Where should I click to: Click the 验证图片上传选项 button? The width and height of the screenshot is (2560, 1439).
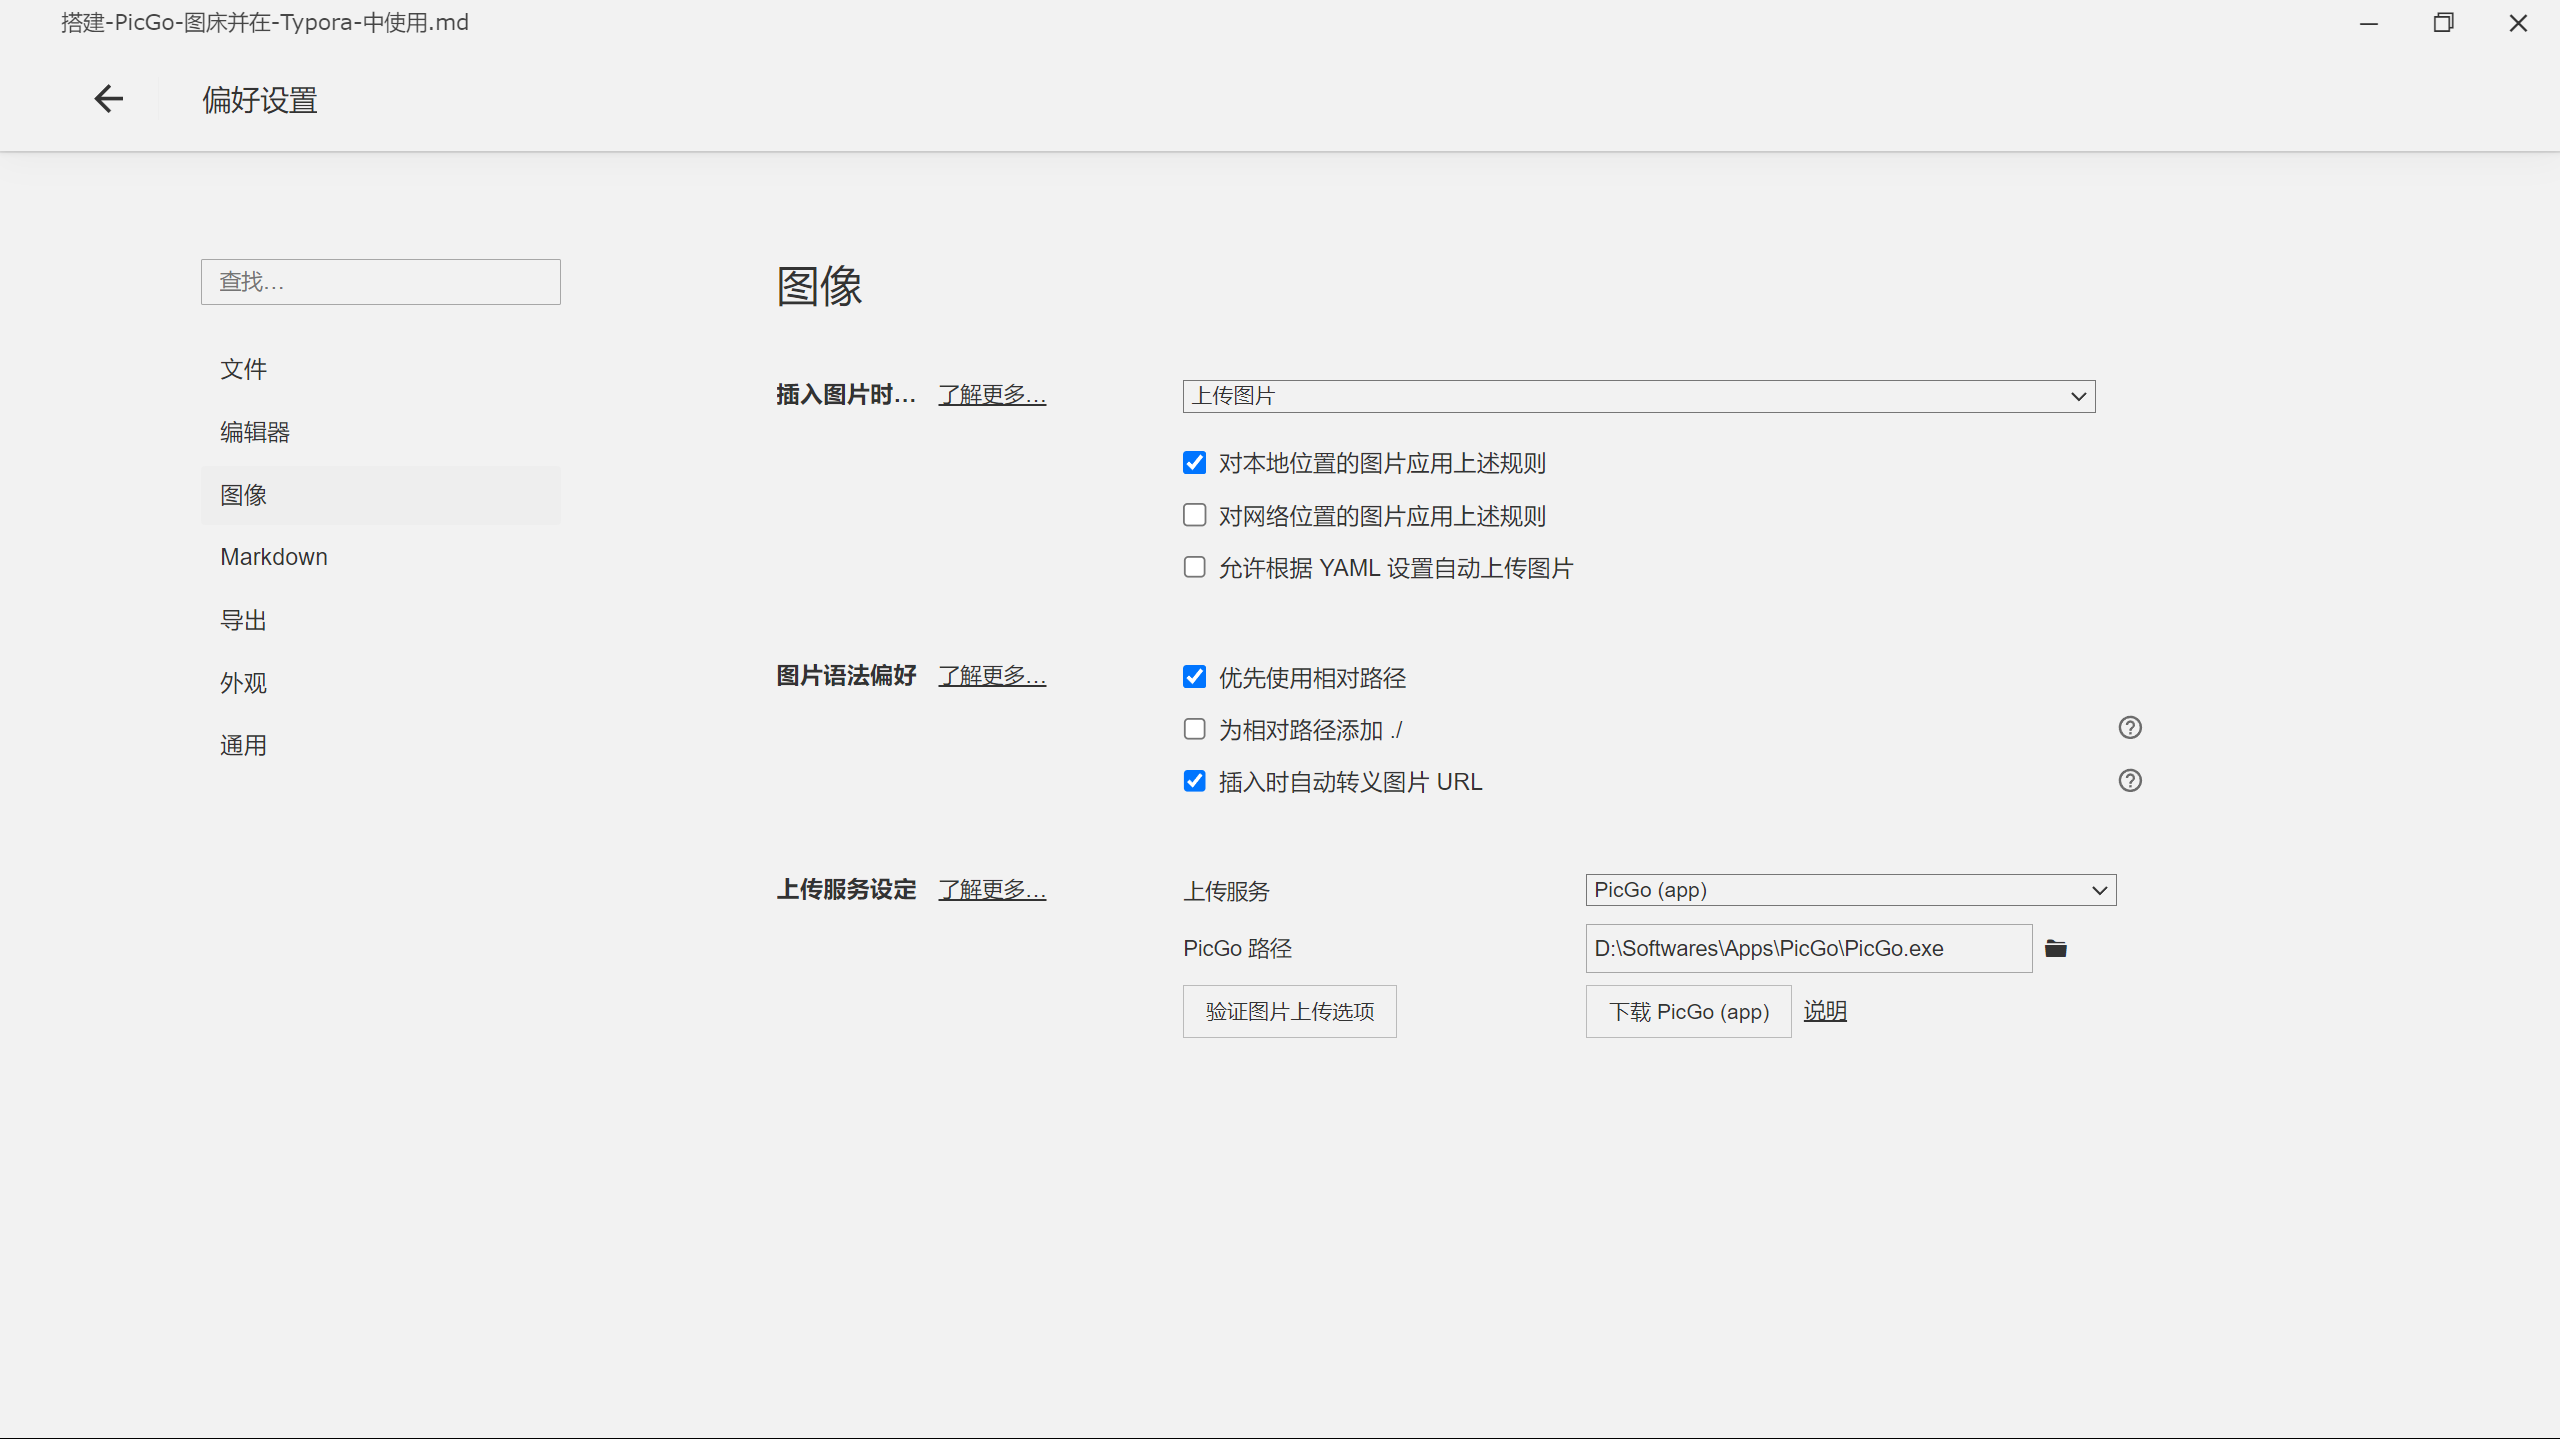tap(1289, 1012)
